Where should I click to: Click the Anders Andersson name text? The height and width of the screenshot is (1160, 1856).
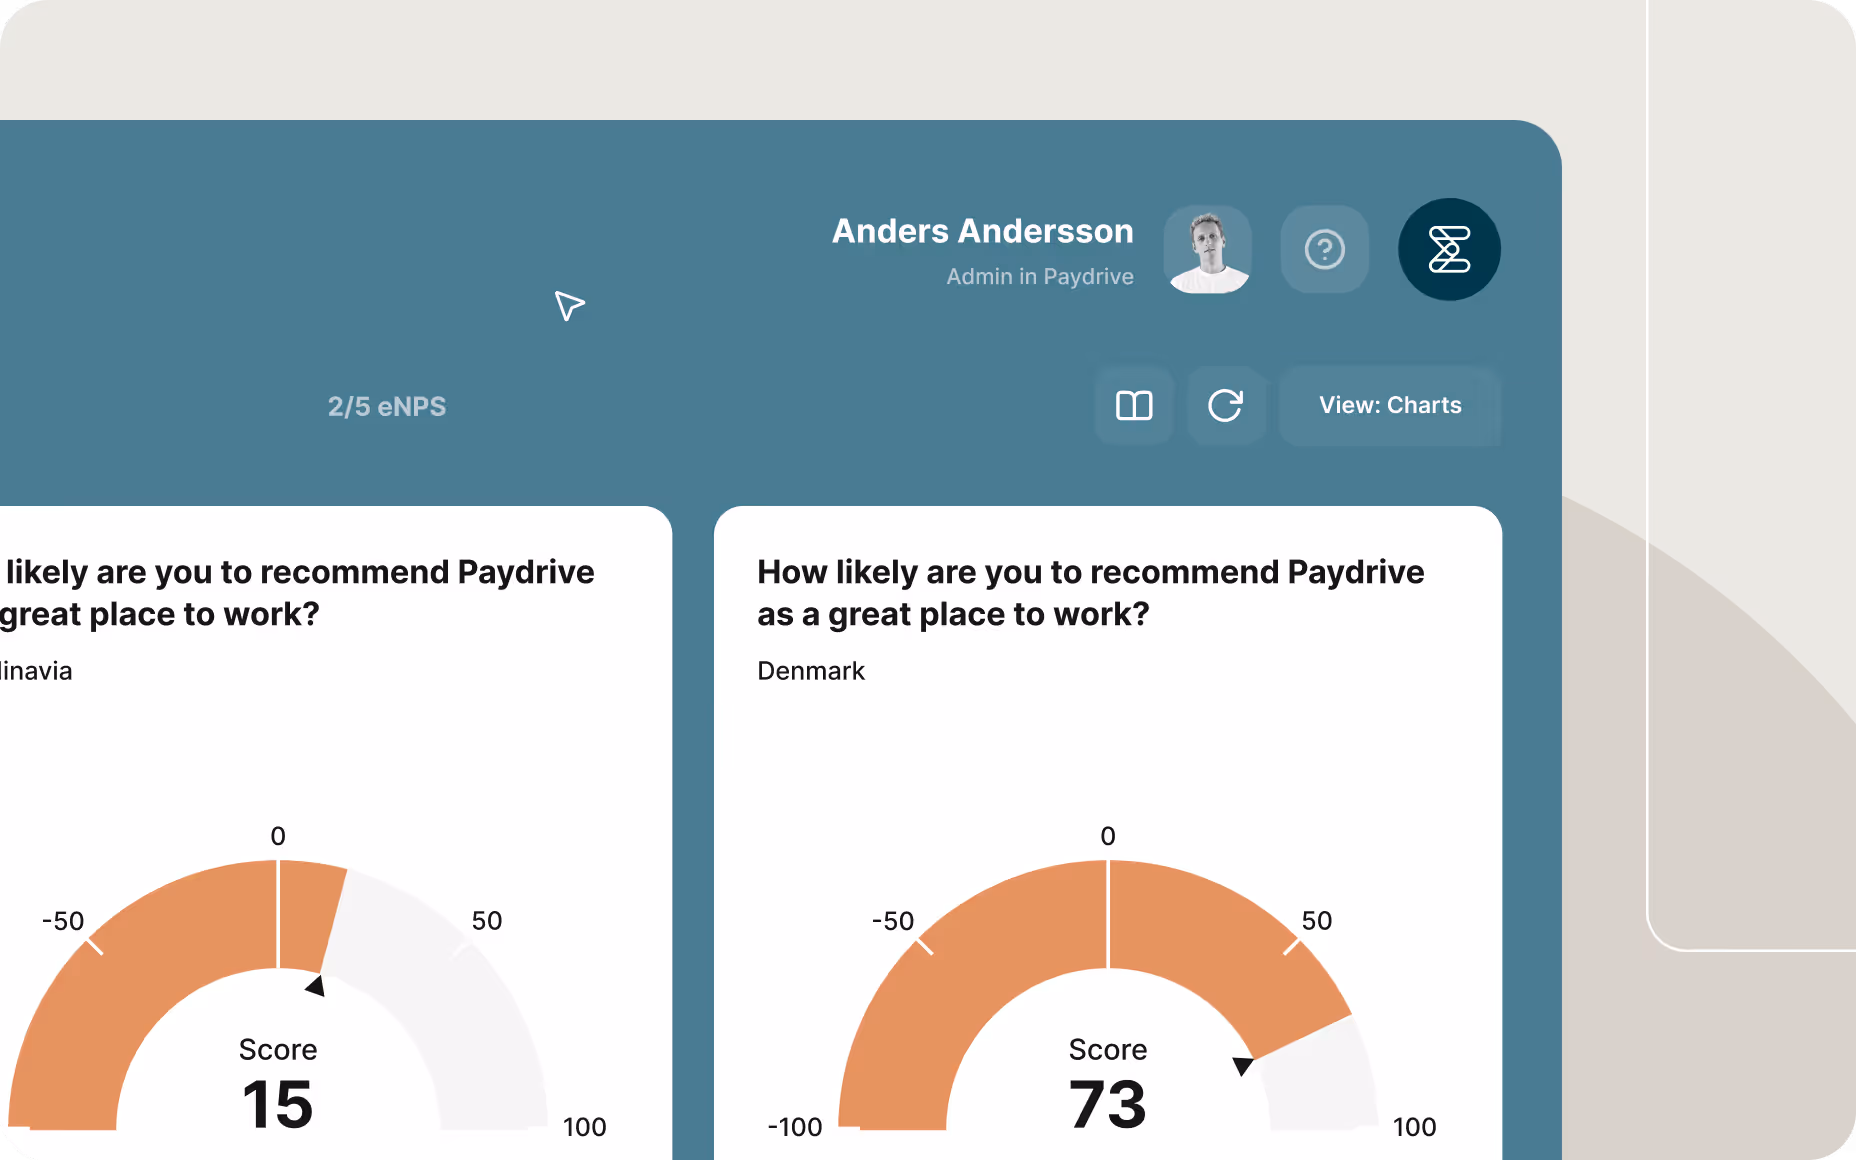pyautogui.click(x=982, y=231)
